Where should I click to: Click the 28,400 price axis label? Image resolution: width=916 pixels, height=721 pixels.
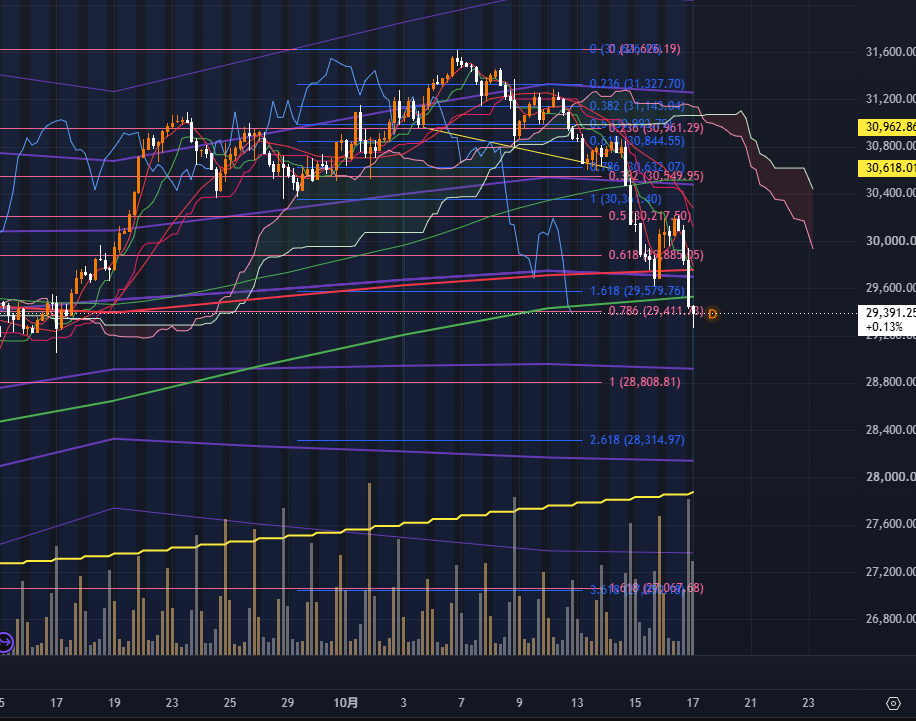[x=890, y=430]
